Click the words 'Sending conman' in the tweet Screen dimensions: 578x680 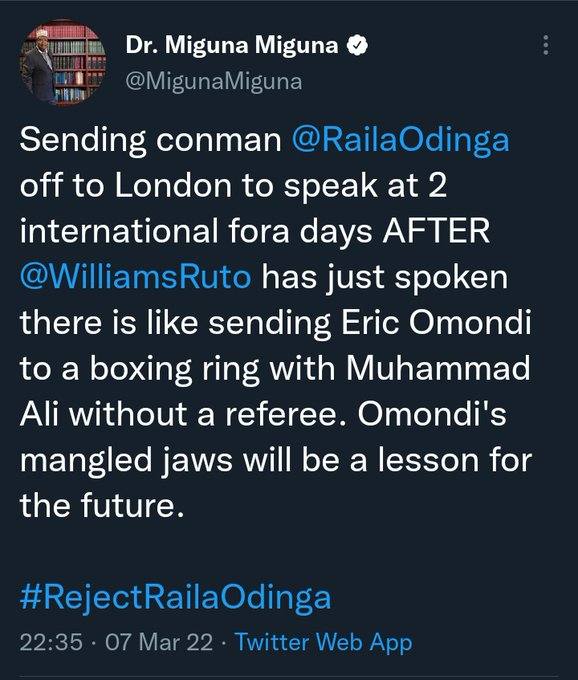click(x=150, y=140)
